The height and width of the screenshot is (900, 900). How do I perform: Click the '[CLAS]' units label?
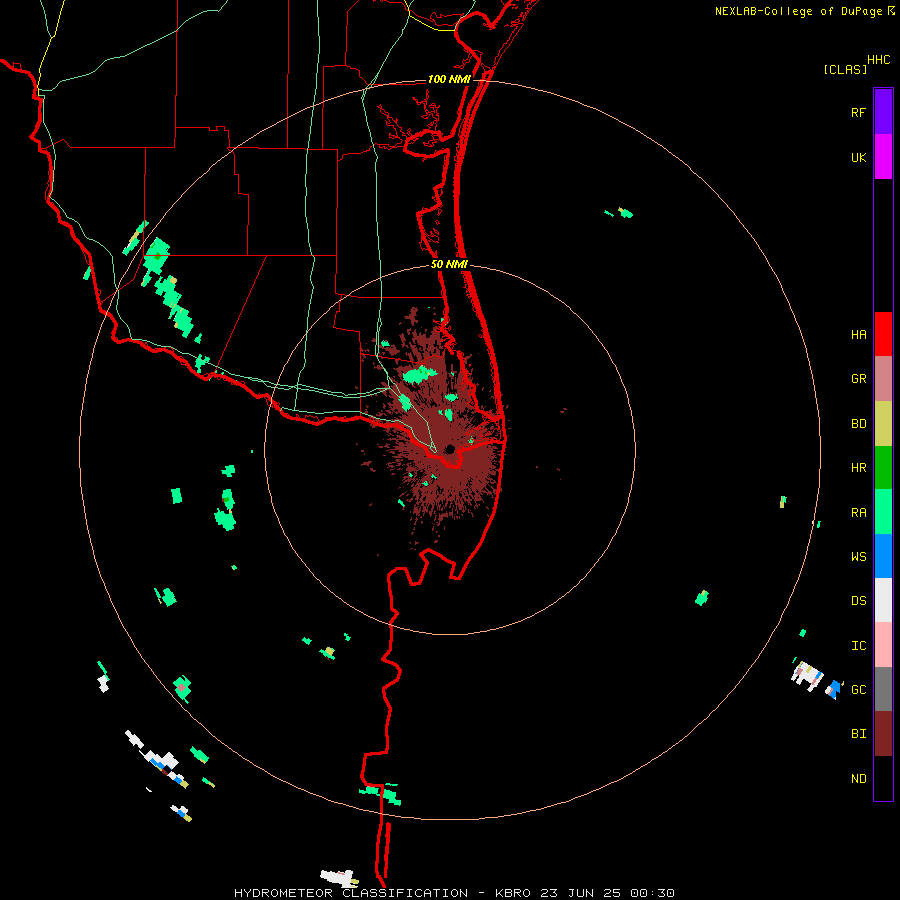coord(845,70)
